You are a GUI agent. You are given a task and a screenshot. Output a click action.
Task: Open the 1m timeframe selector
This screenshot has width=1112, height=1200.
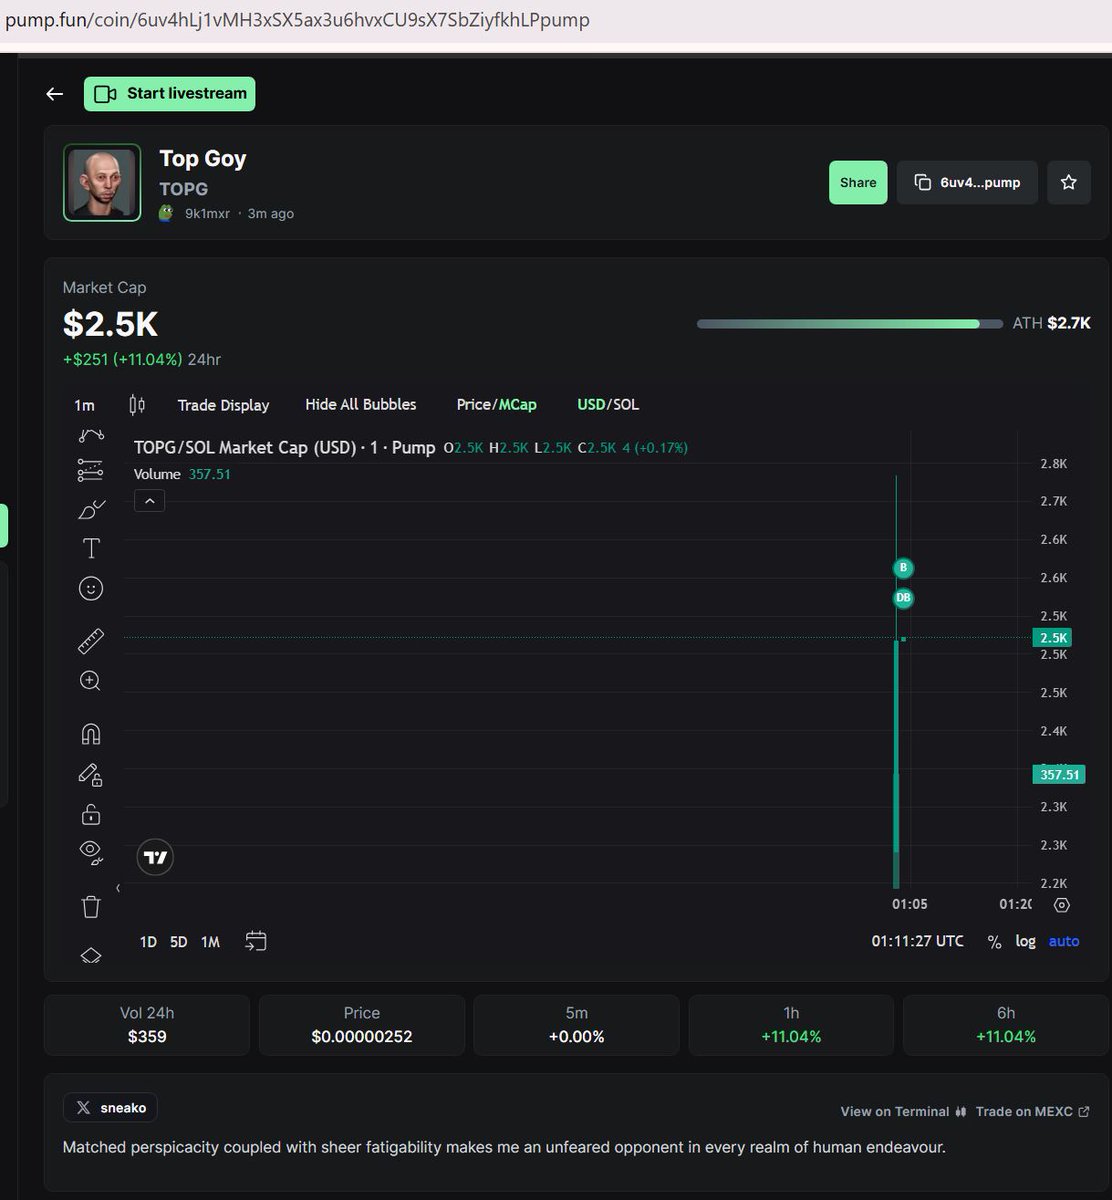click(85, 405)
